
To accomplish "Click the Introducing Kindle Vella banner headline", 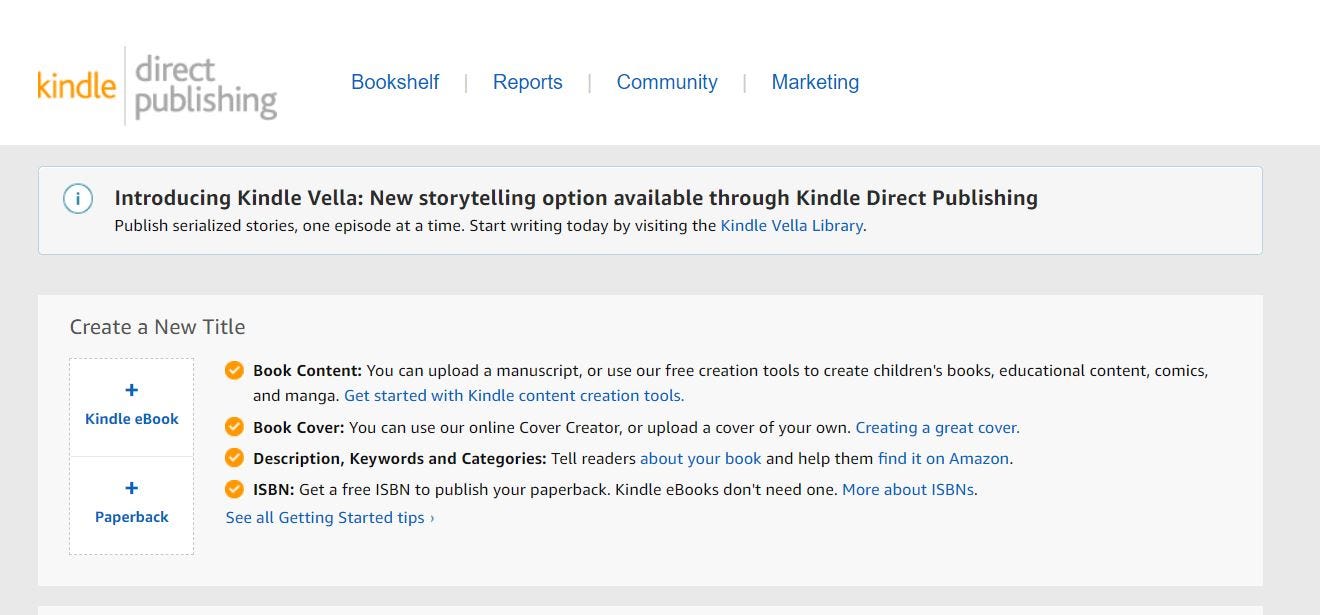I will click(x=576, y=198).
